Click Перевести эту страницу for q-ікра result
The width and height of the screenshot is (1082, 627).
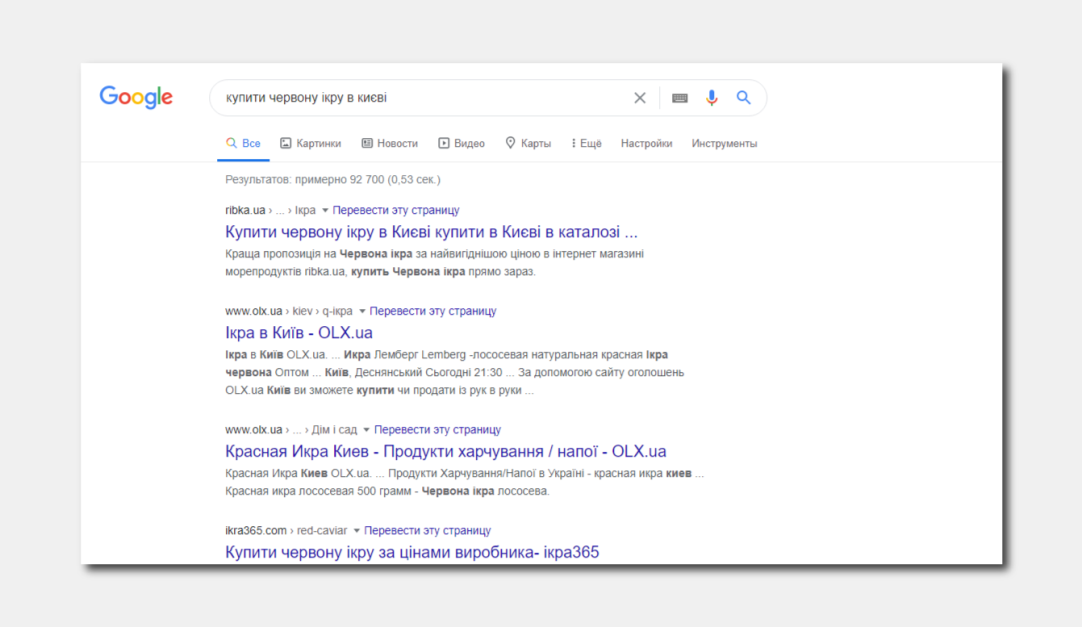[433, 311]
